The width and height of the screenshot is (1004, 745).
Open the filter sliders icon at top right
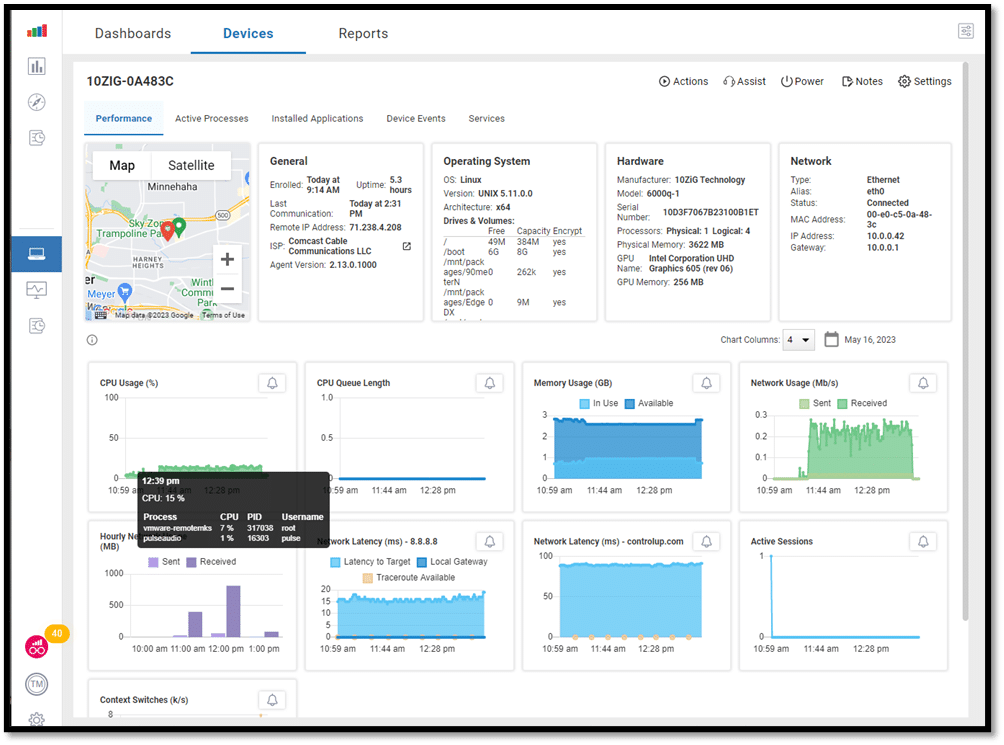pyautogui.click(x=966, y=31)
